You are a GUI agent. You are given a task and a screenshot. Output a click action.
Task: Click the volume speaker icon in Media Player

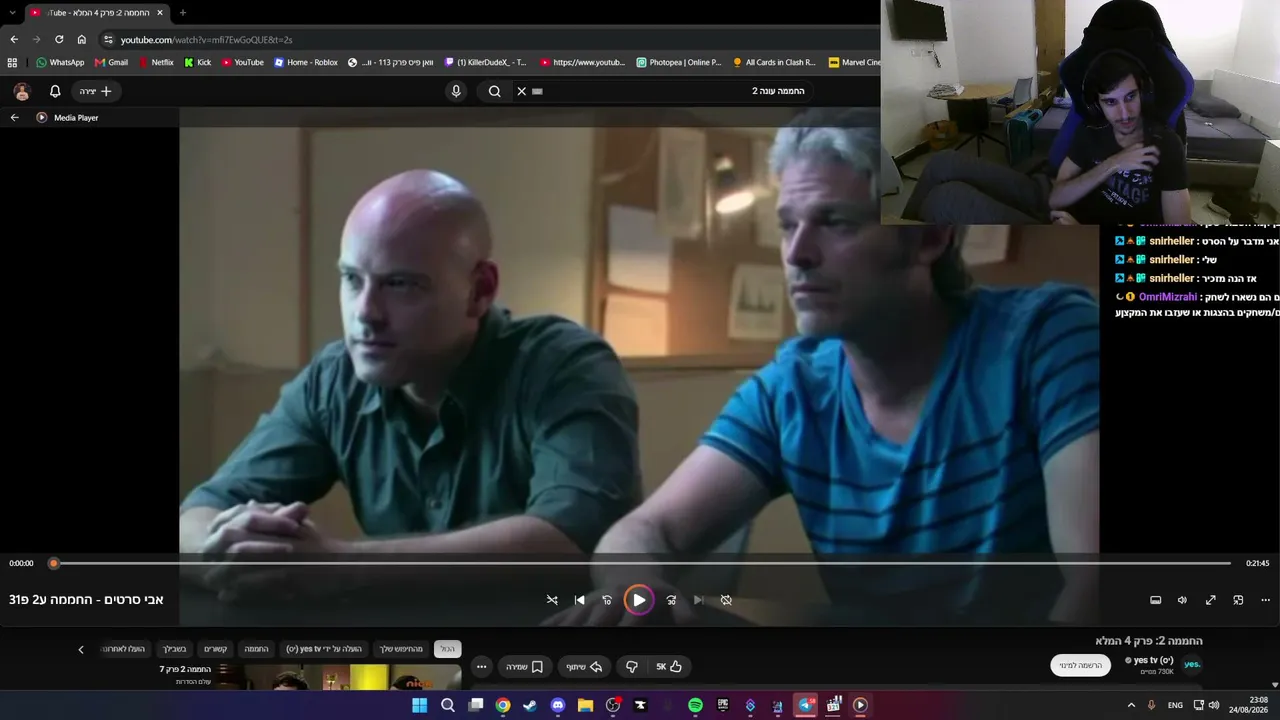(1182, 600)
